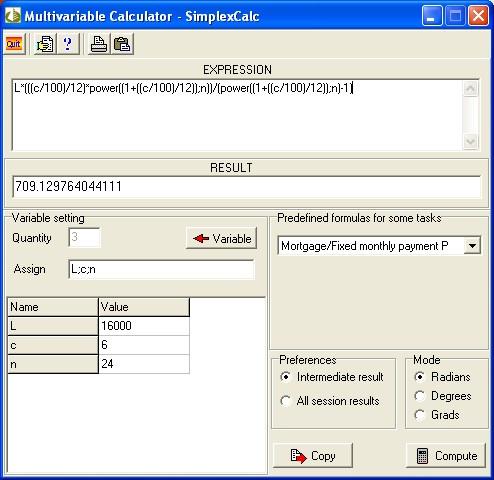Click the Result field showing 709.129764044111
Viewport: 494px width, 480px height.
[247, 186]
